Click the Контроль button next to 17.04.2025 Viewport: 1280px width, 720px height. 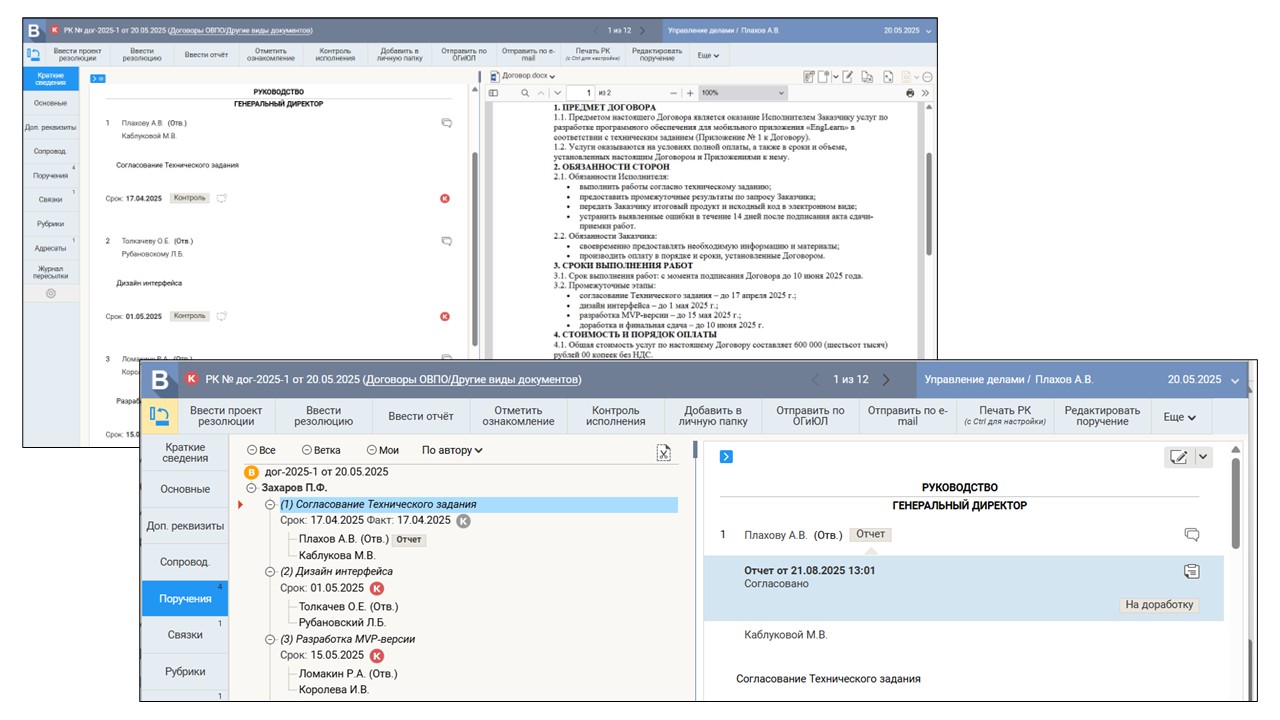click(x=189, y=198)
